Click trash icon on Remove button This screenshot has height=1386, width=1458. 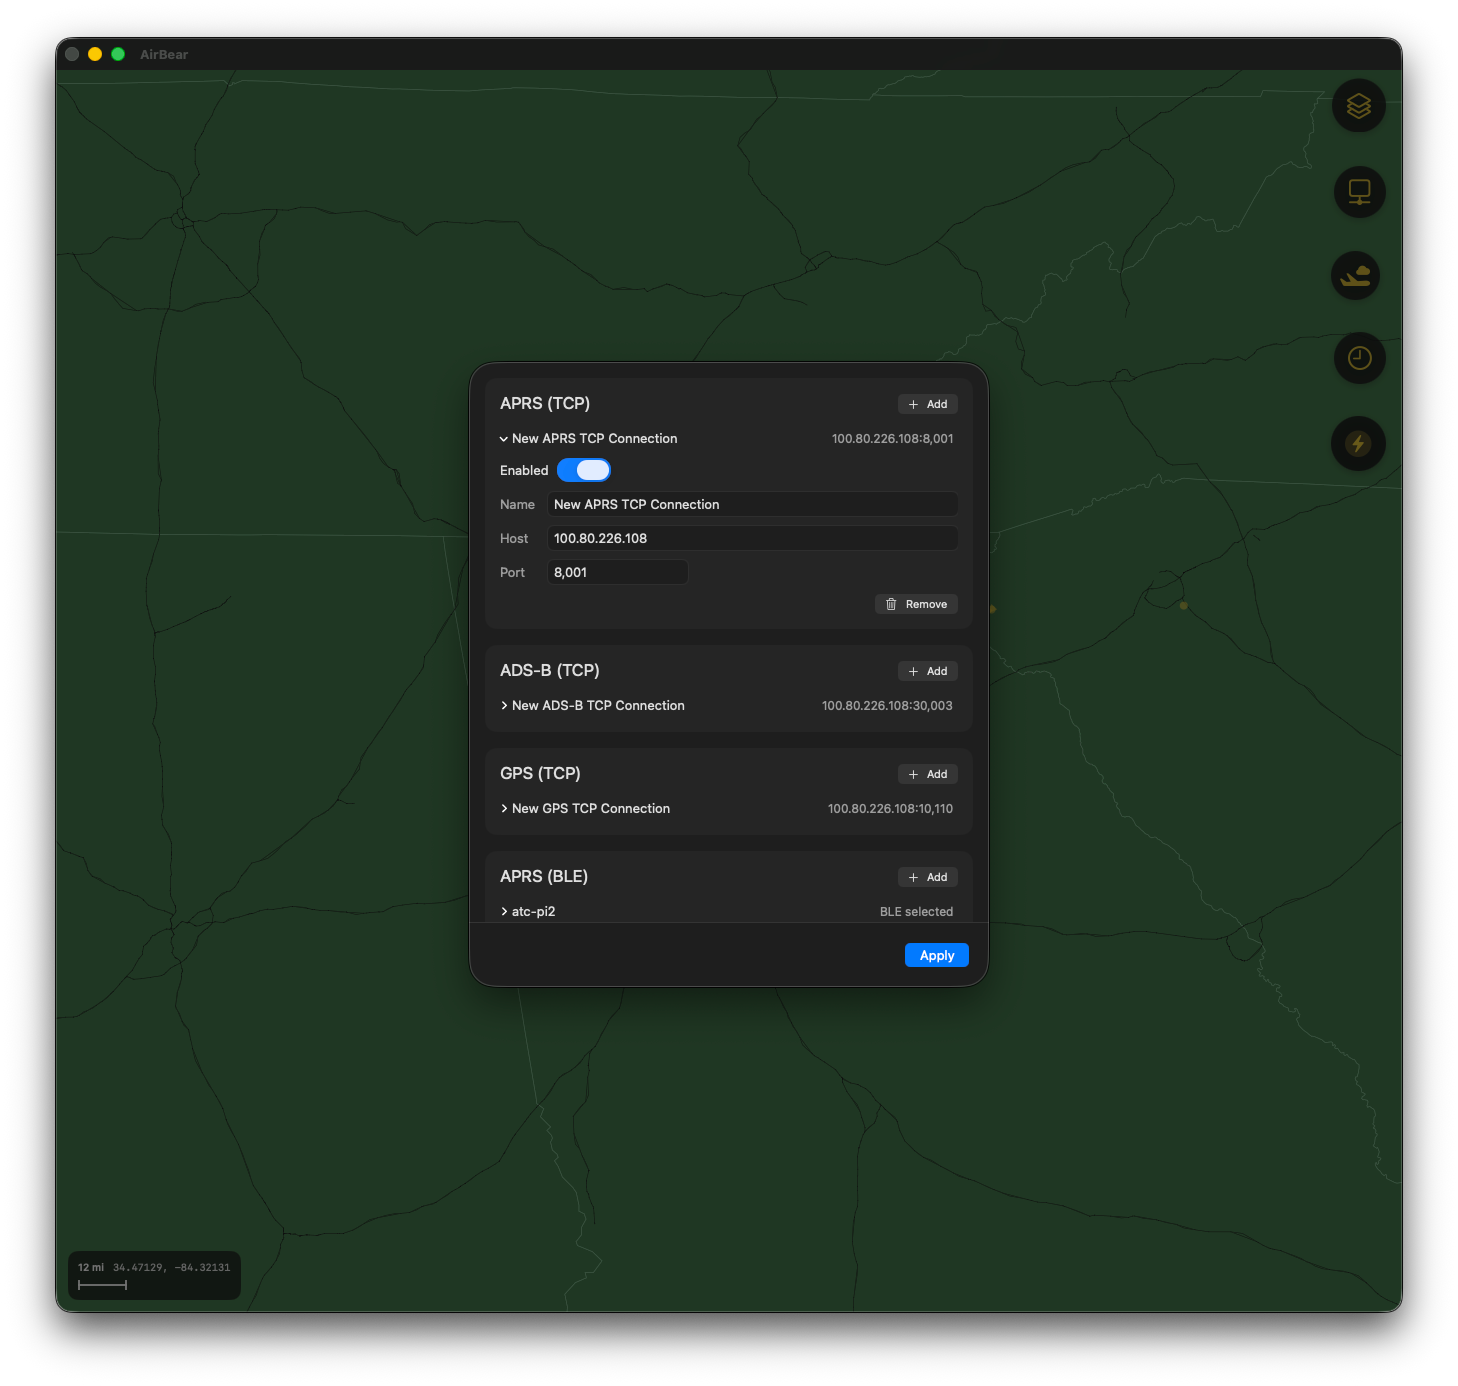tap(891, 604)
